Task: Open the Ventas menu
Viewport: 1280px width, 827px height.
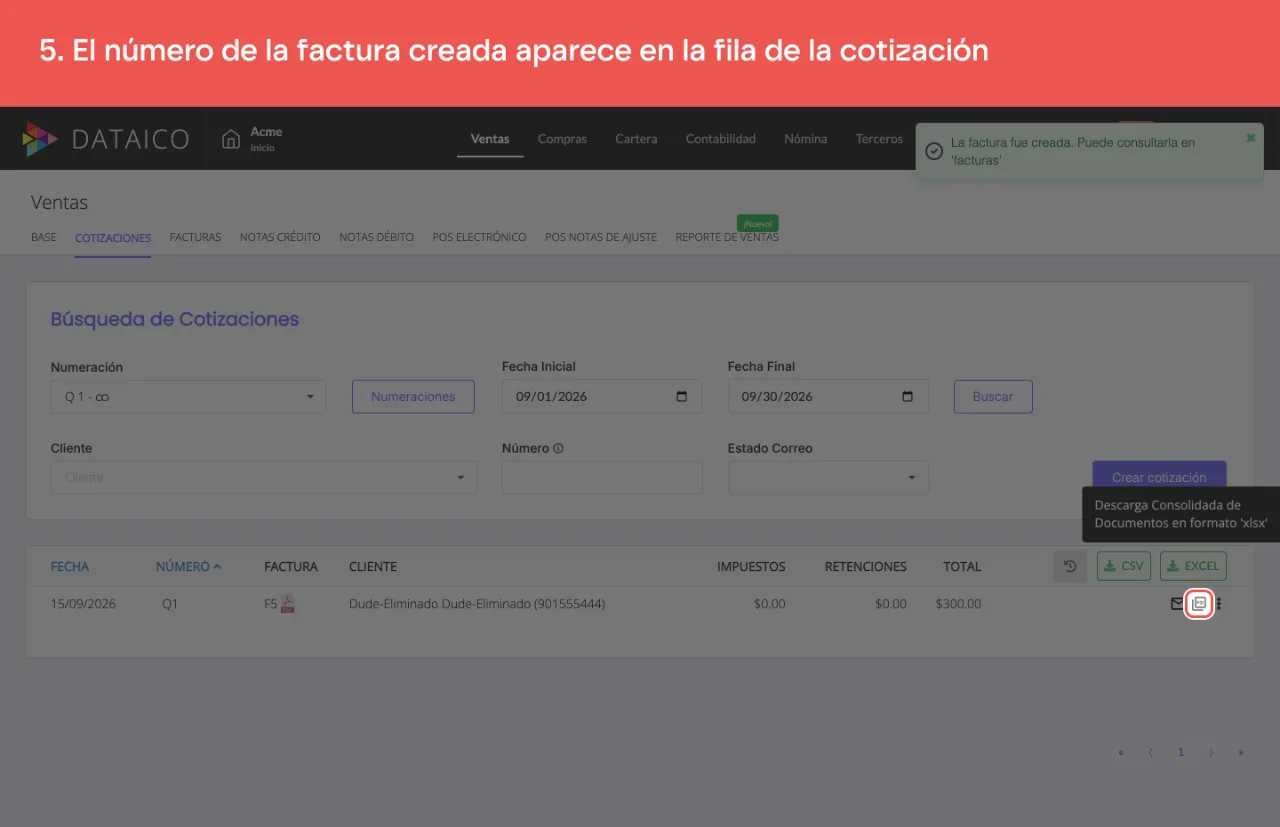Action: click(490, 139)
